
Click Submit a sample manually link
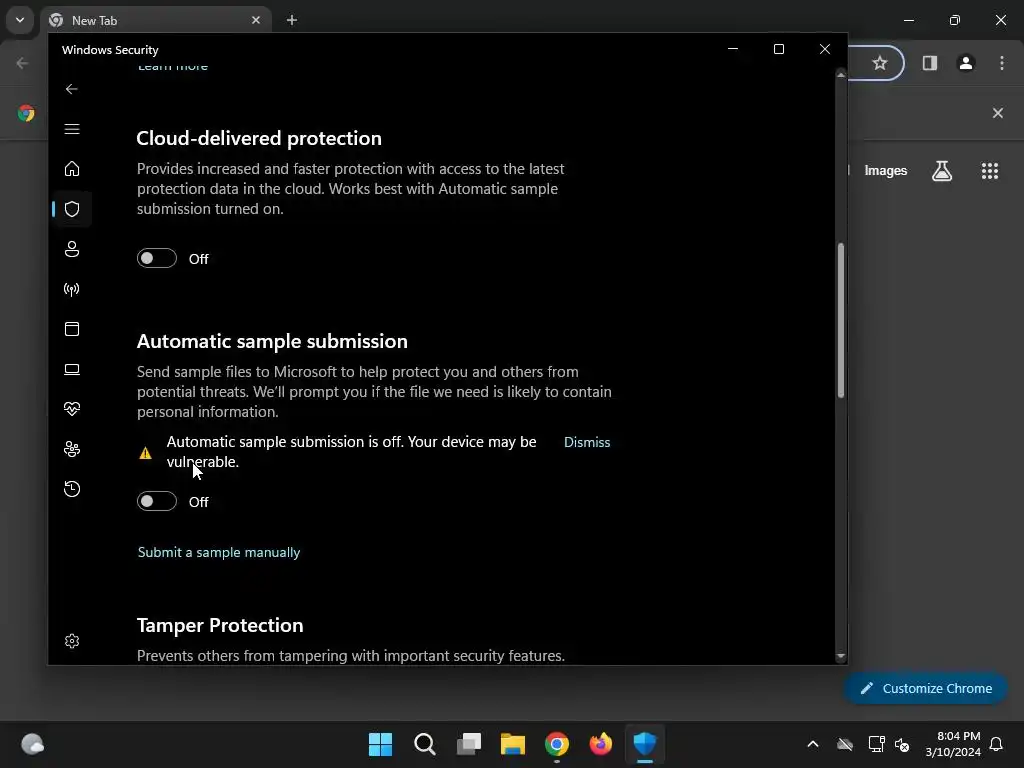tap(219, 552)
